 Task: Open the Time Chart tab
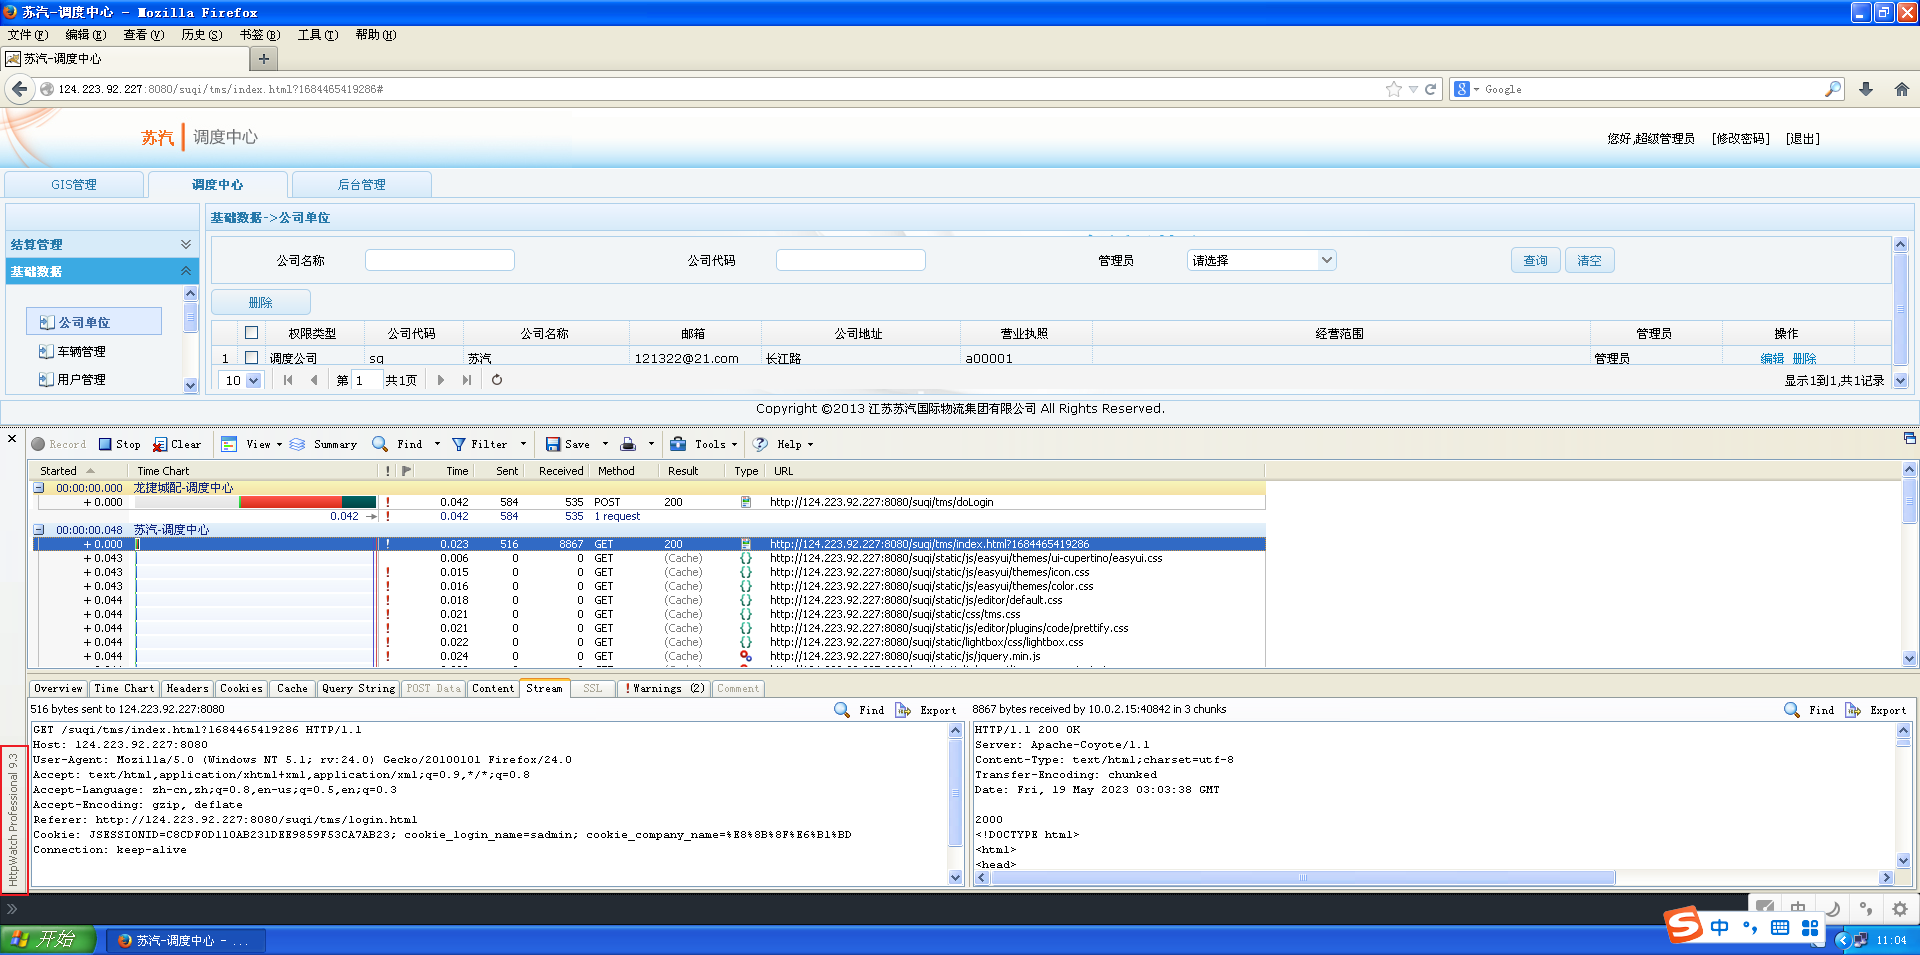click(124, 688)
